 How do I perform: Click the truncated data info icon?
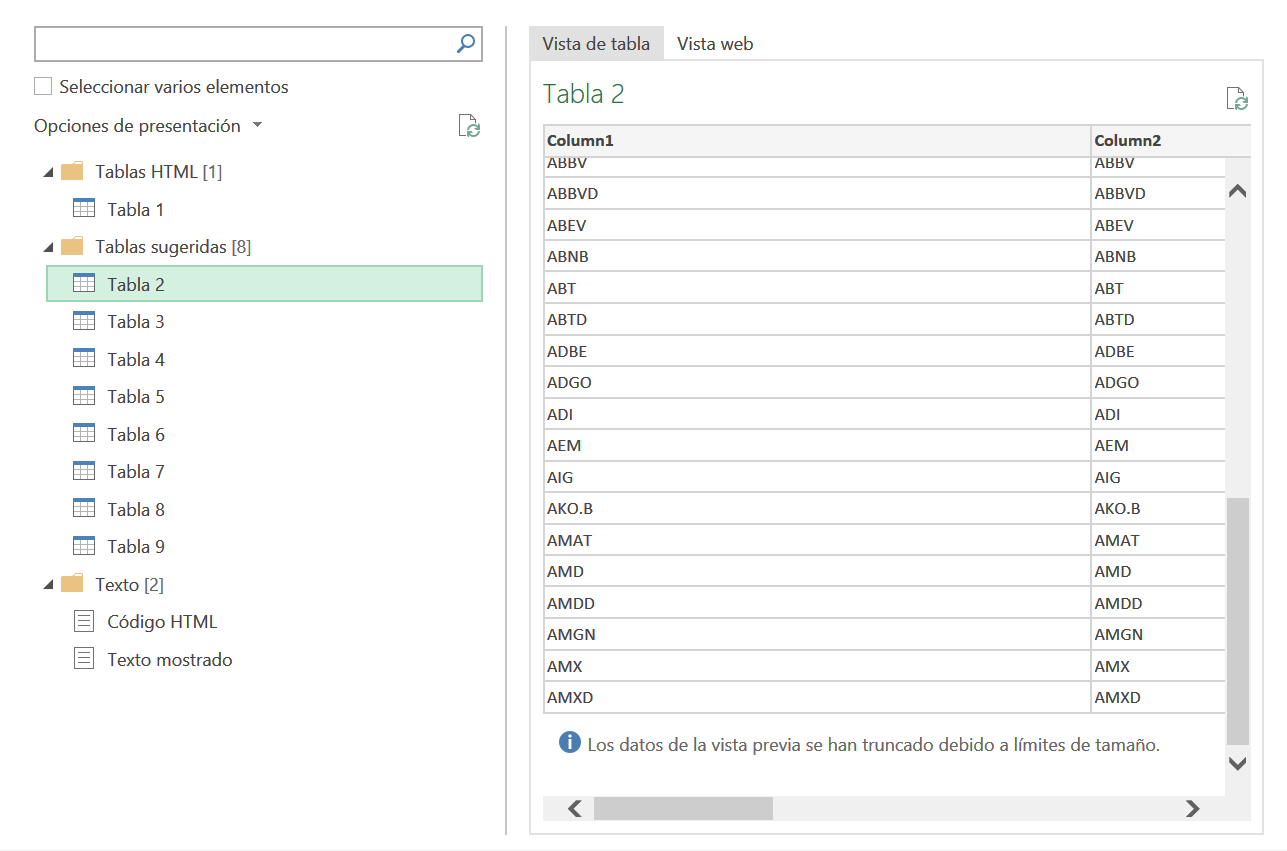(569, 743)
